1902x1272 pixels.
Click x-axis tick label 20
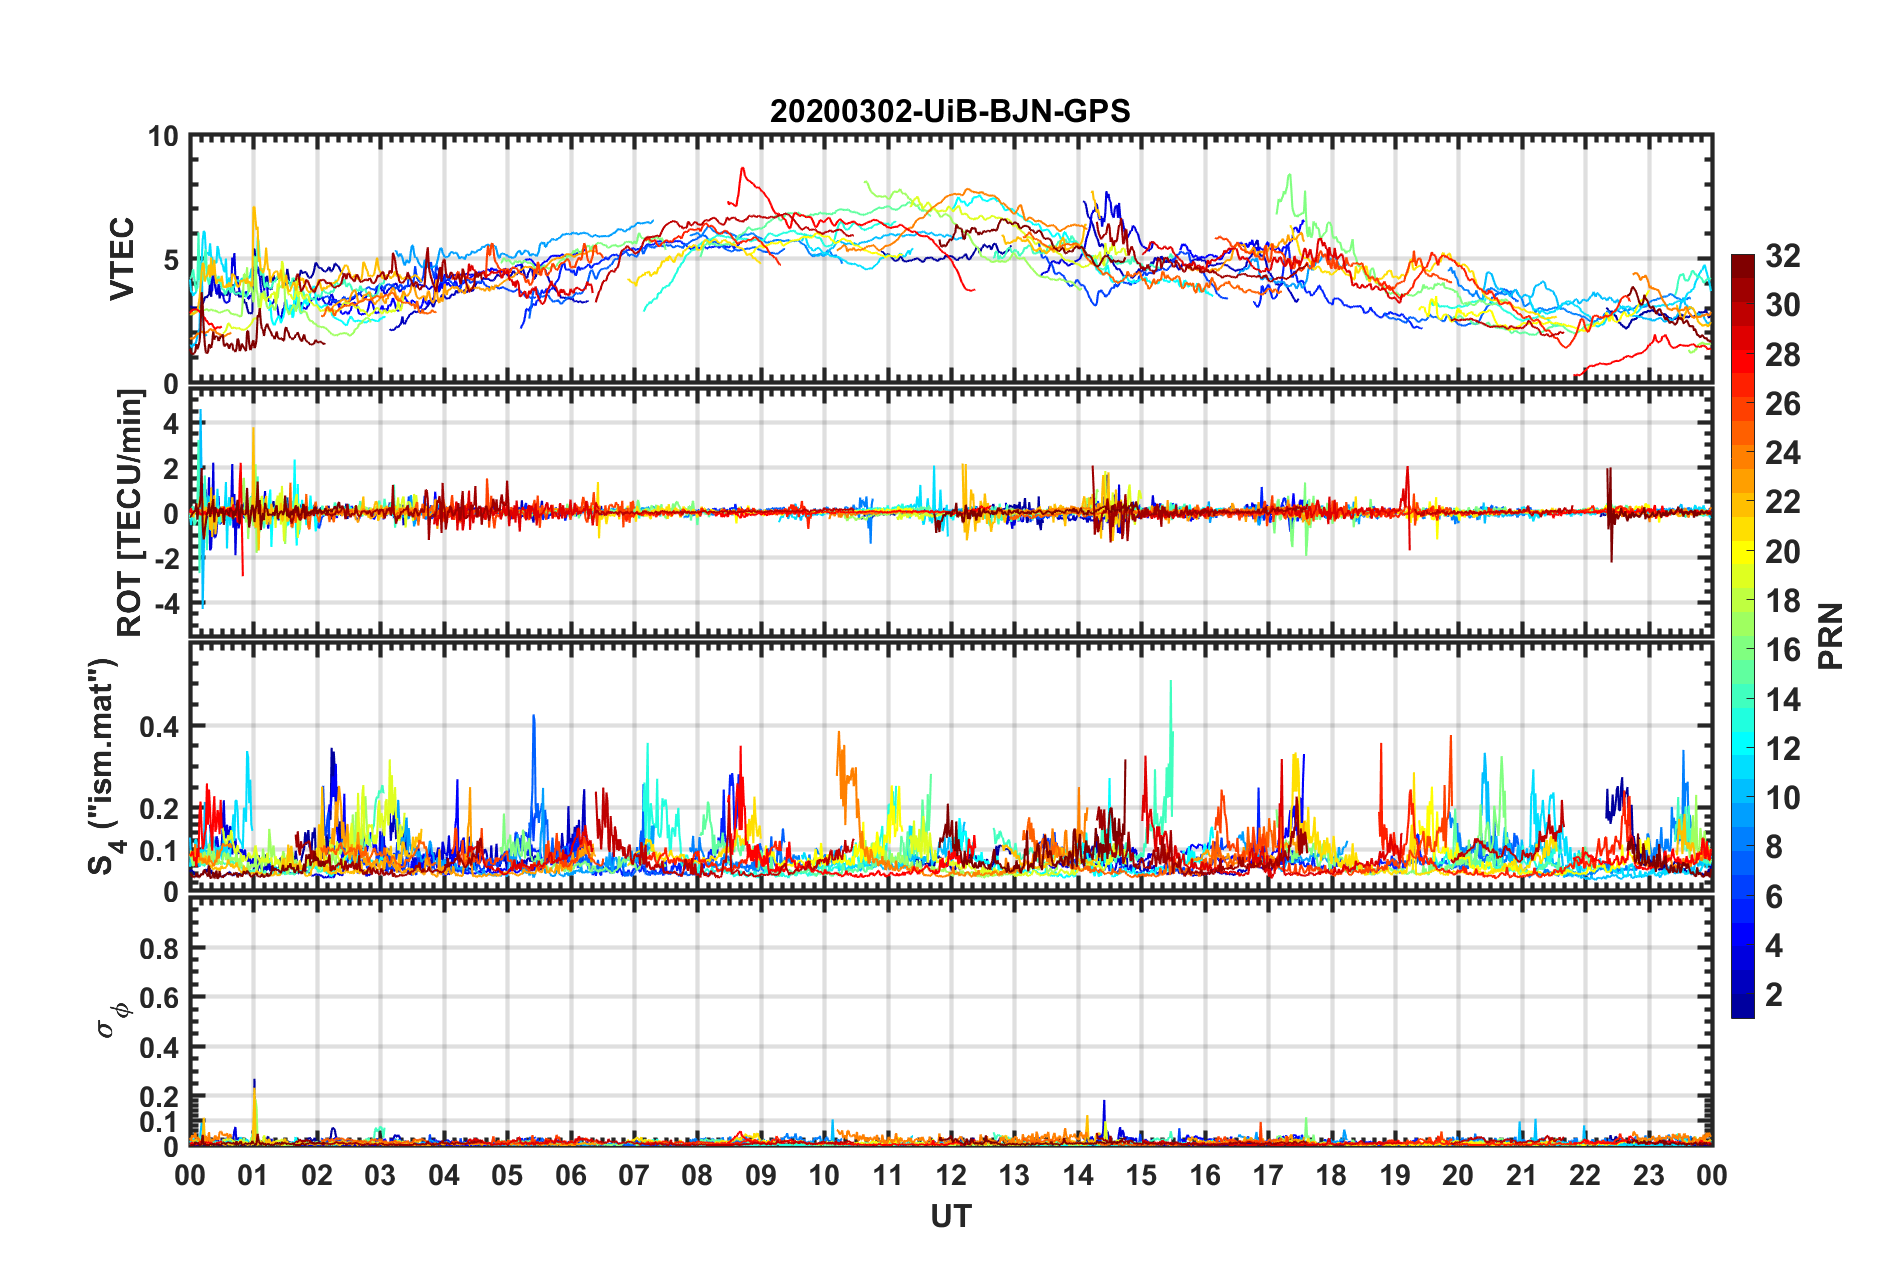click(x=1458, y=1175)
